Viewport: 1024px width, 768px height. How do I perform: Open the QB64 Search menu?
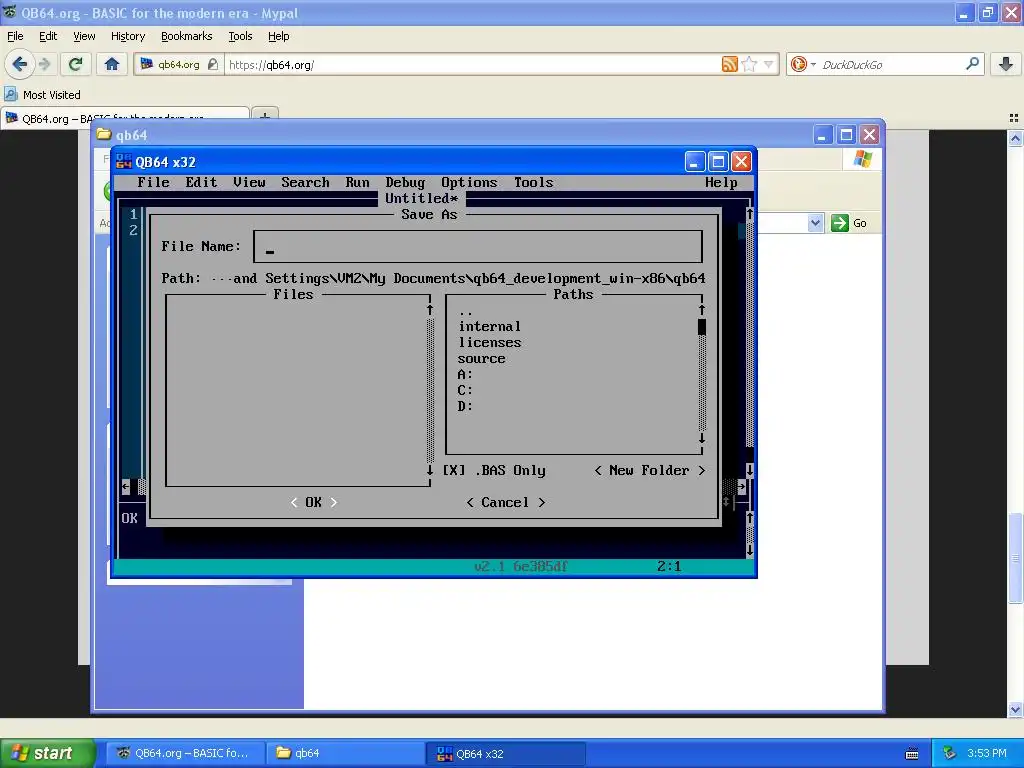pos(305,182)
